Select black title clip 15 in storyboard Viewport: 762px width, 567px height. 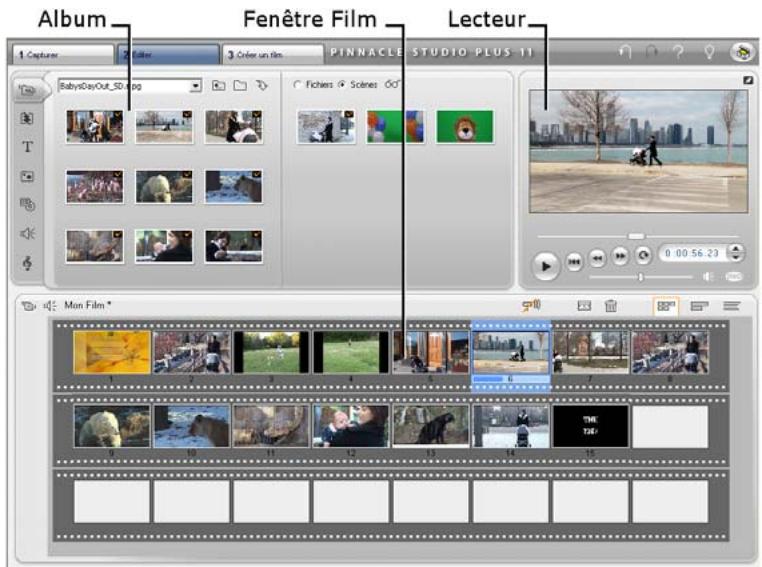(x=590, y=426)
